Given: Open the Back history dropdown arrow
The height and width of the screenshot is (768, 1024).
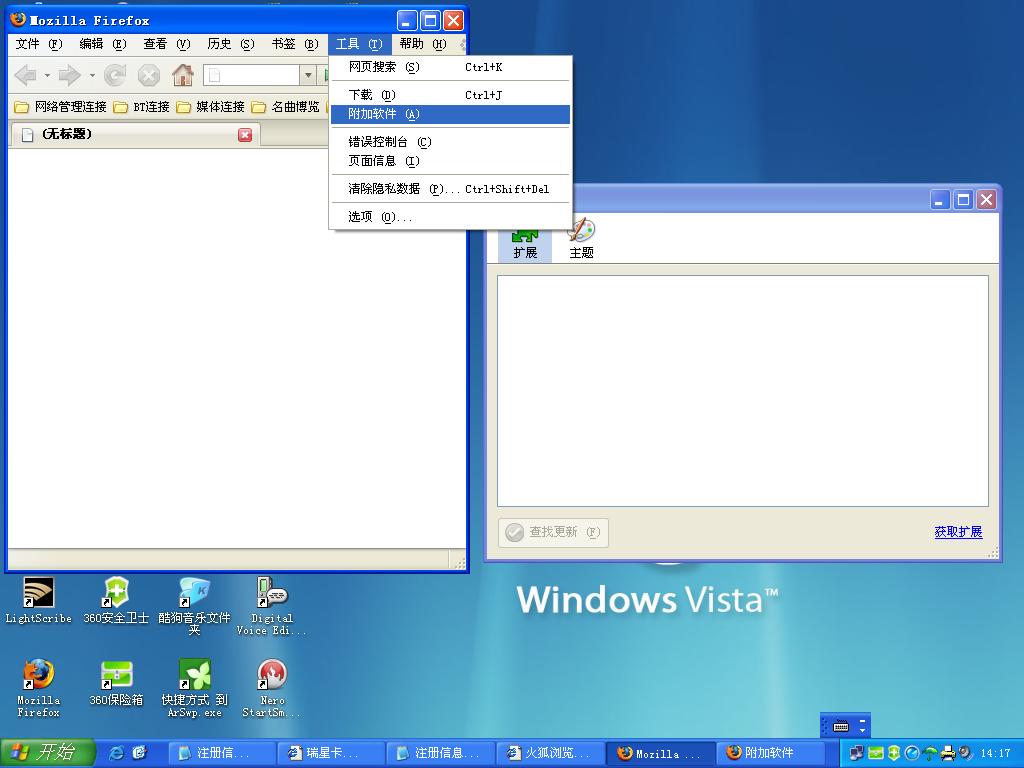Looking at the screenshot, I should 47,76.
